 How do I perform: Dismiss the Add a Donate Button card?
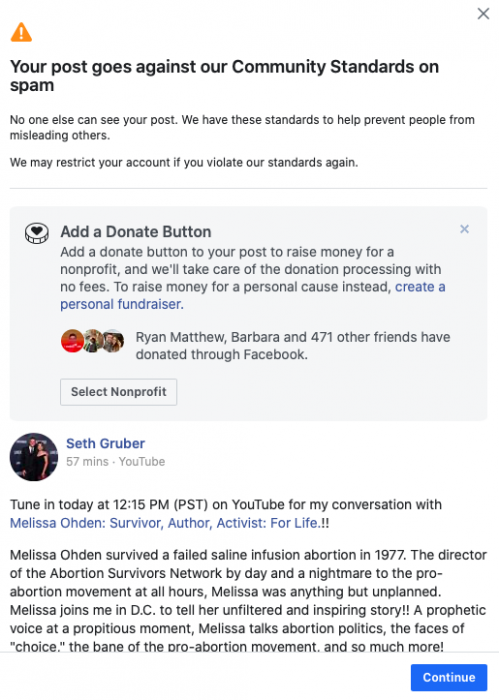click(464, 229)
